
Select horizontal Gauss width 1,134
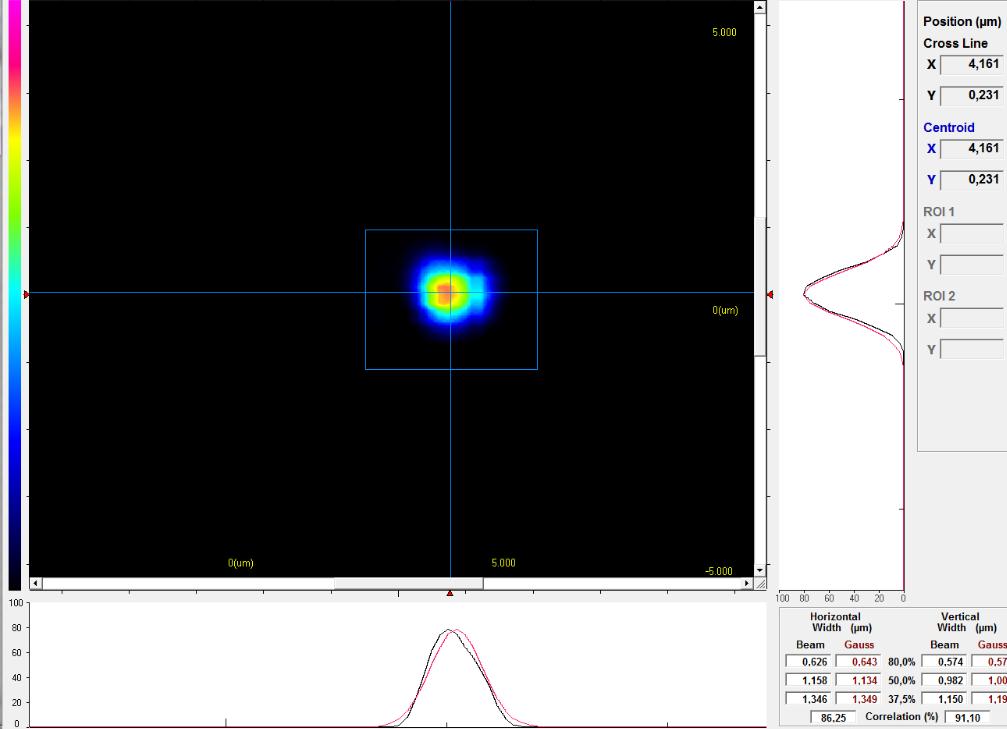[857, 680]
